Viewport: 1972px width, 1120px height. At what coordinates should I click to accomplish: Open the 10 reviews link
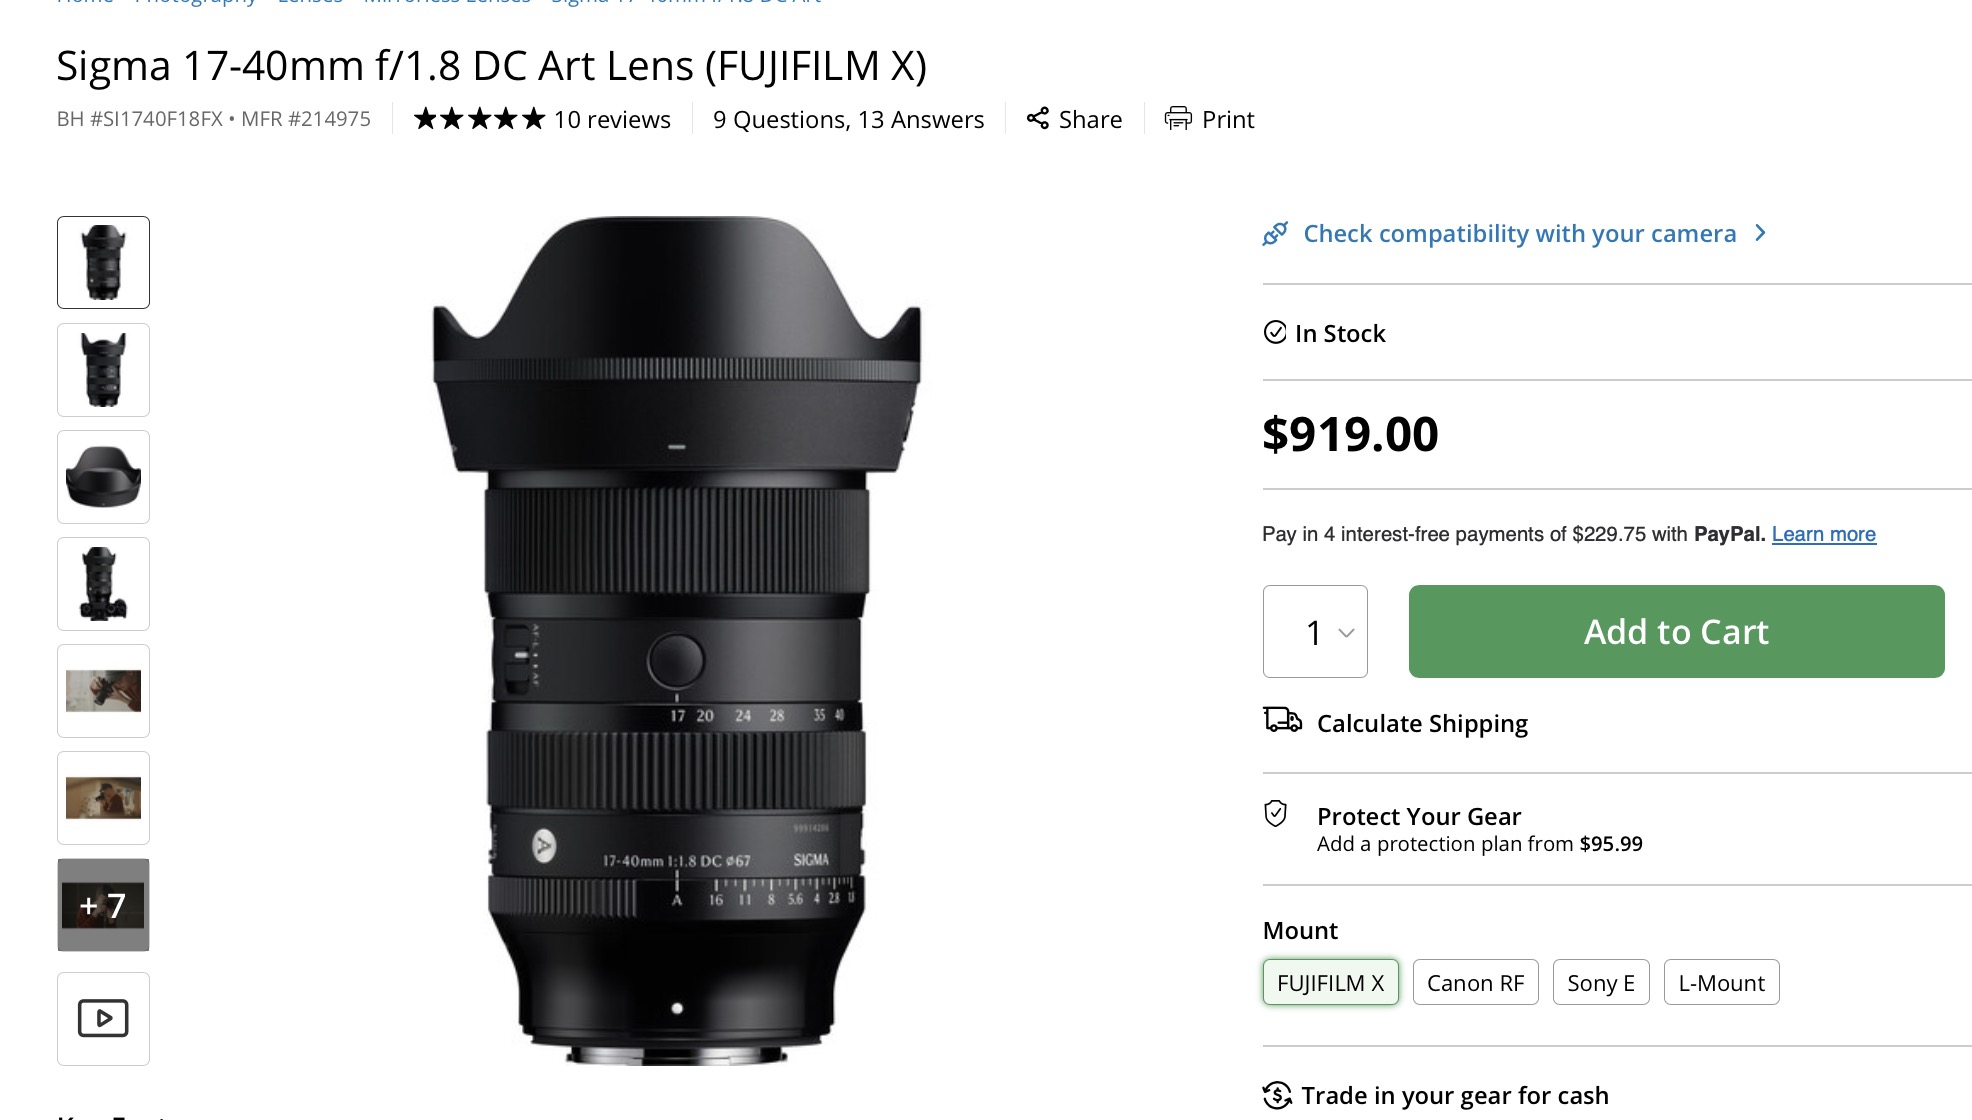[612, 120]
